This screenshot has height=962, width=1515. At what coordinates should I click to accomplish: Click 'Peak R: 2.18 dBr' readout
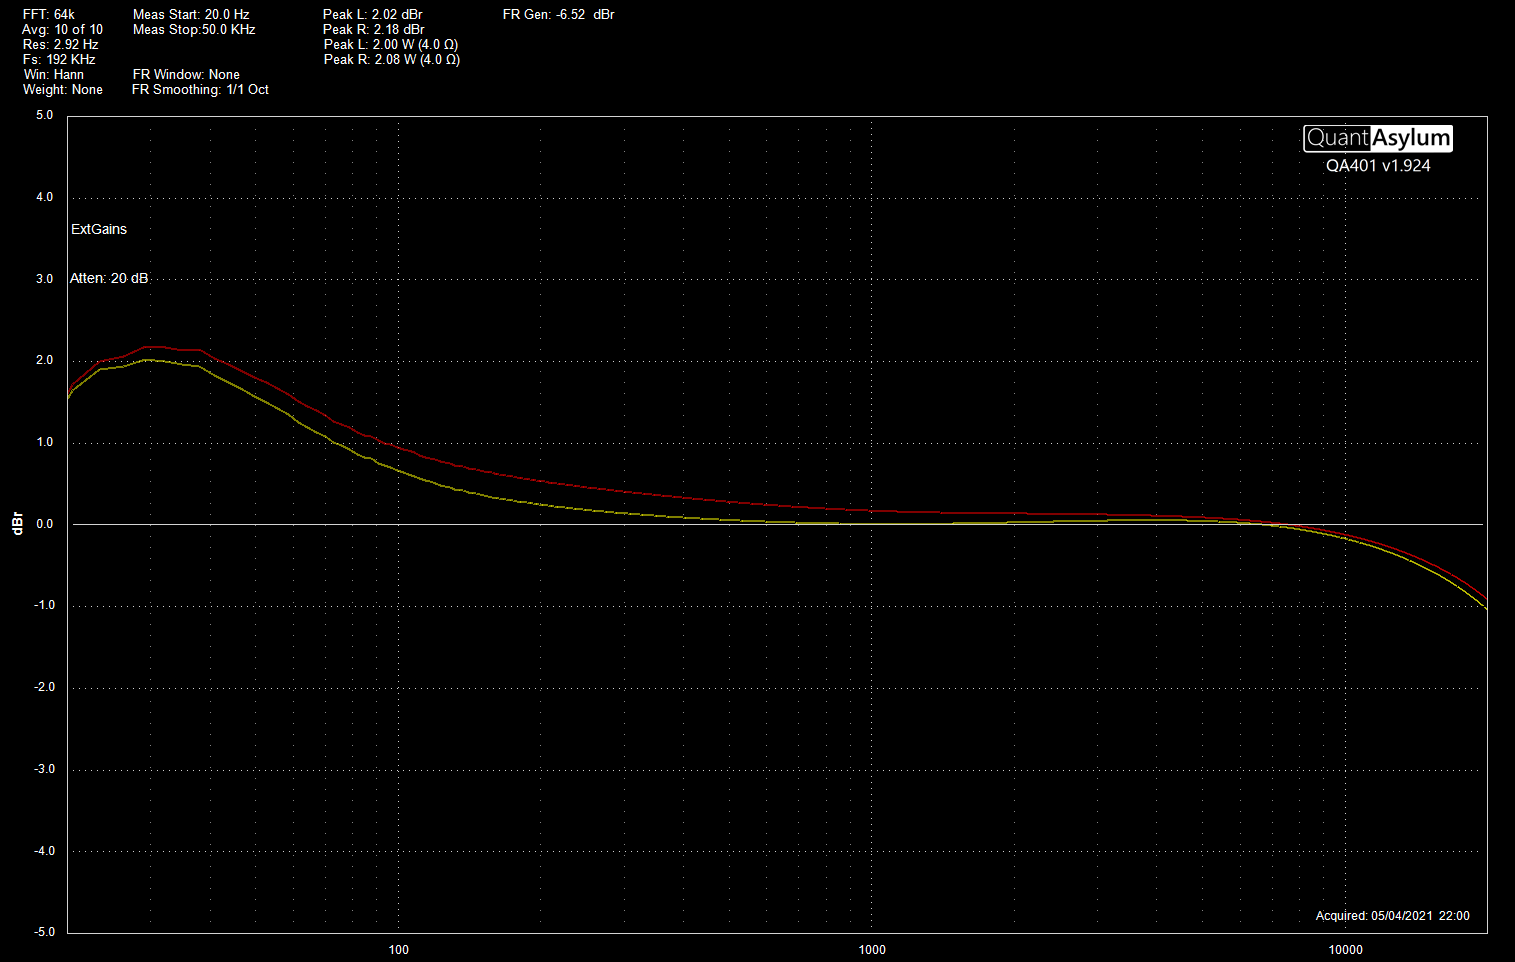click(374, 30)
